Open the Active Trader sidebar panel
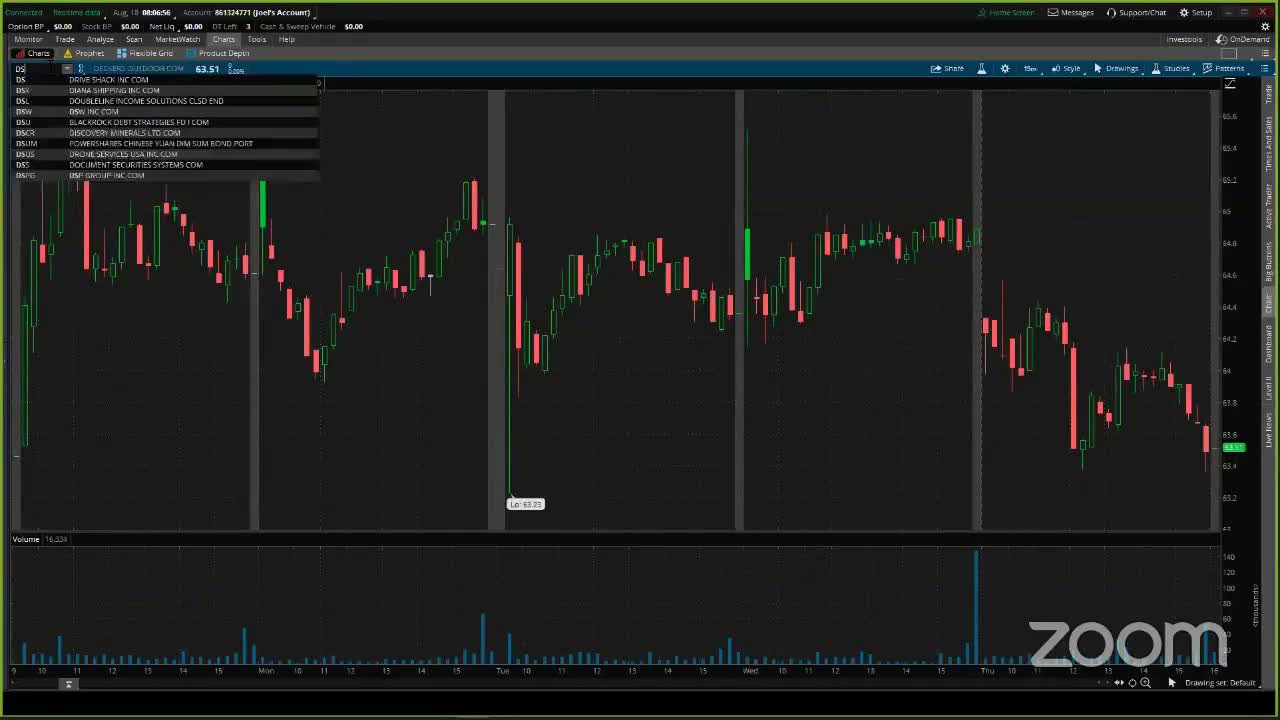 pyautogui.click(x=1269, y=205)
